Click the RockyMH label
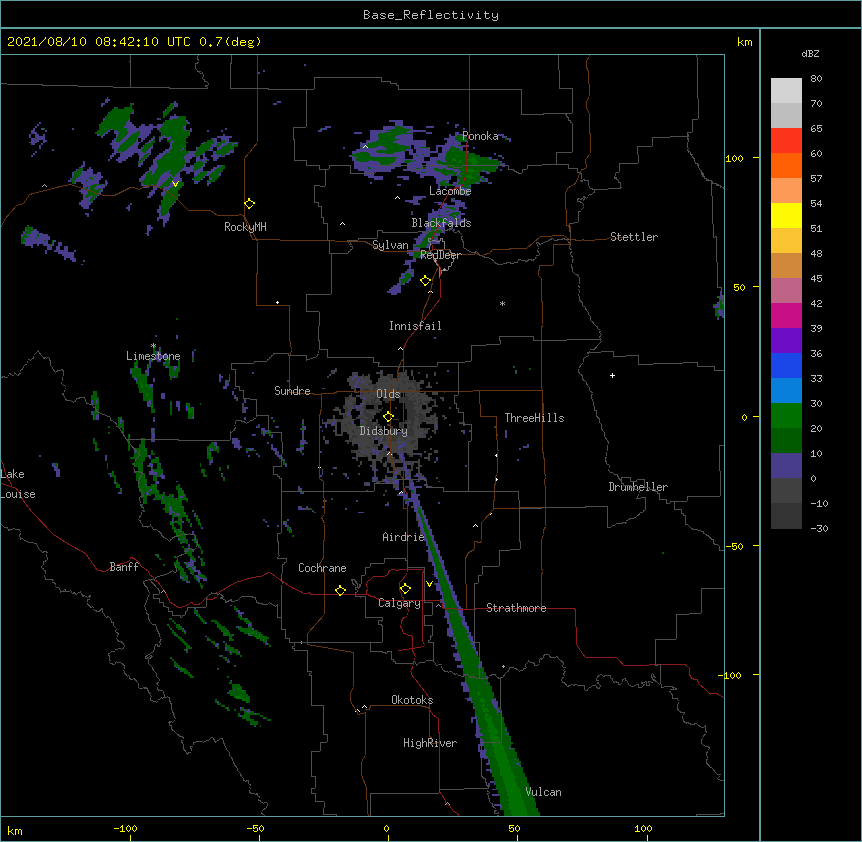 tap(245, 227)
